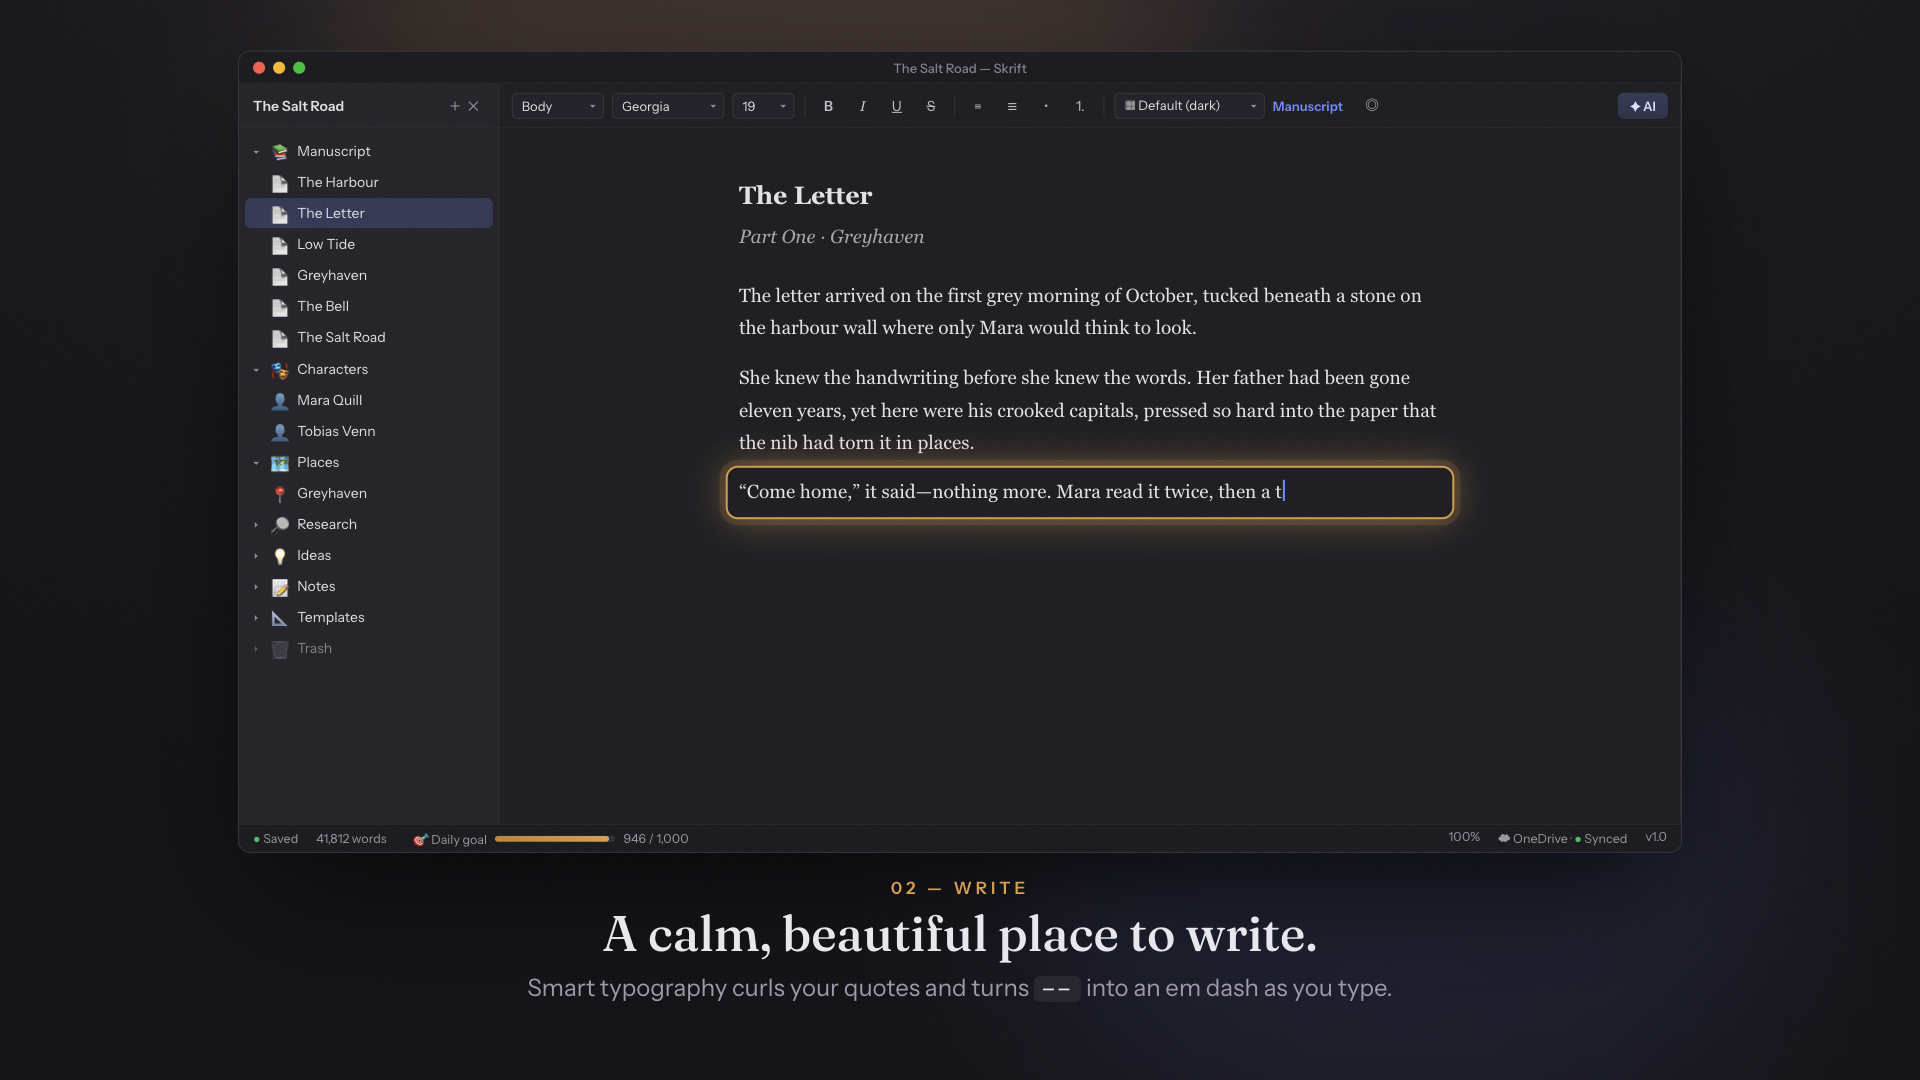Expand the Ideas folder

(x=256, y=556)
